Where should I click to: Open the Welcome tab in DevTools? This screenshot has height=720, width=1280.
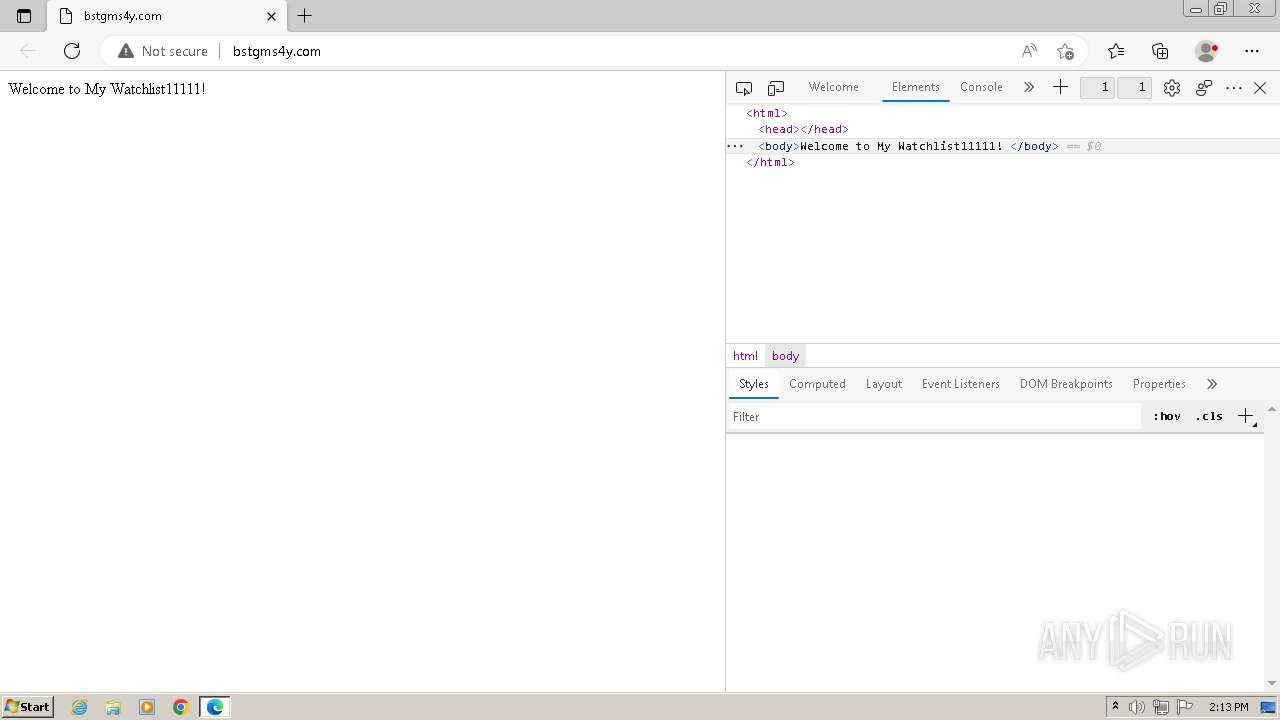pyautogui.click(x=834, y=87)
